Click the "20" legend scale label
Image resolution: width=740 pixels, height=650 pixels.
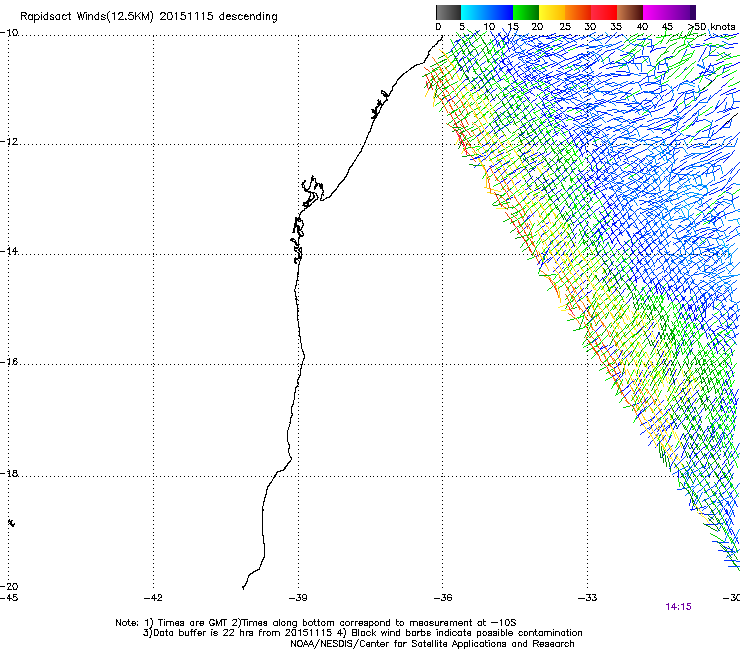point(538,27)
